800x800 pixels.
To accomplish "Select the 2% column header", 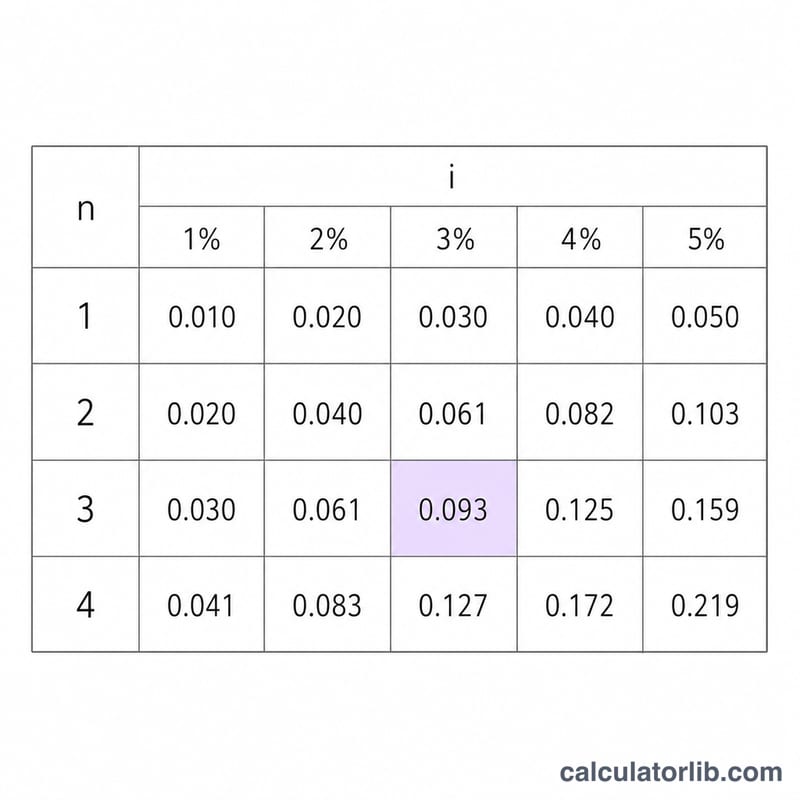I will point(328,237).
